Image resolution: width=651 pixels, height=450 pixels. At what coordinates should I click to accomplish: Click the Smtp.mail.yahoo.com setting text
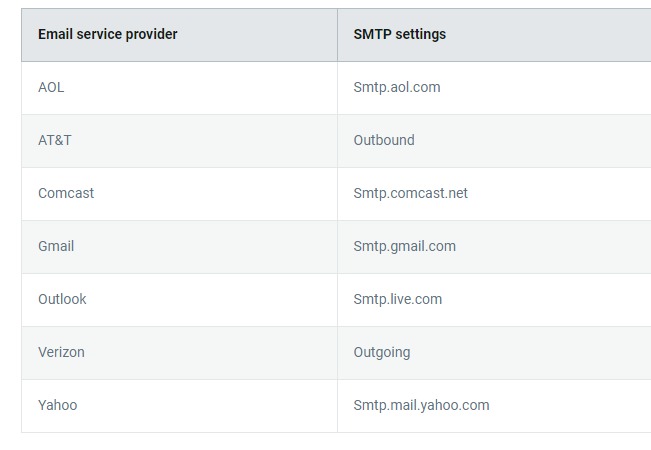pos(421,406)
